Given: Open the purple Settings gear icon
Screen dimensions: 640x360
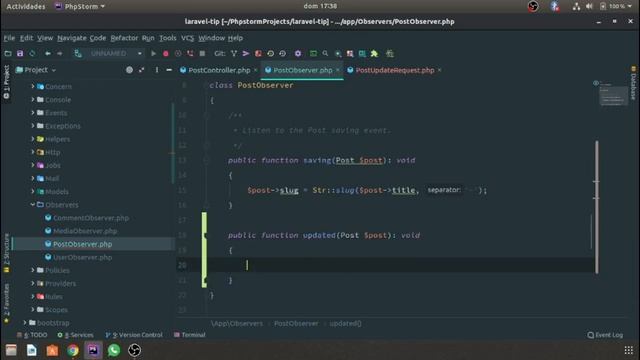Looking at the screenshot, I should [298, 53].
